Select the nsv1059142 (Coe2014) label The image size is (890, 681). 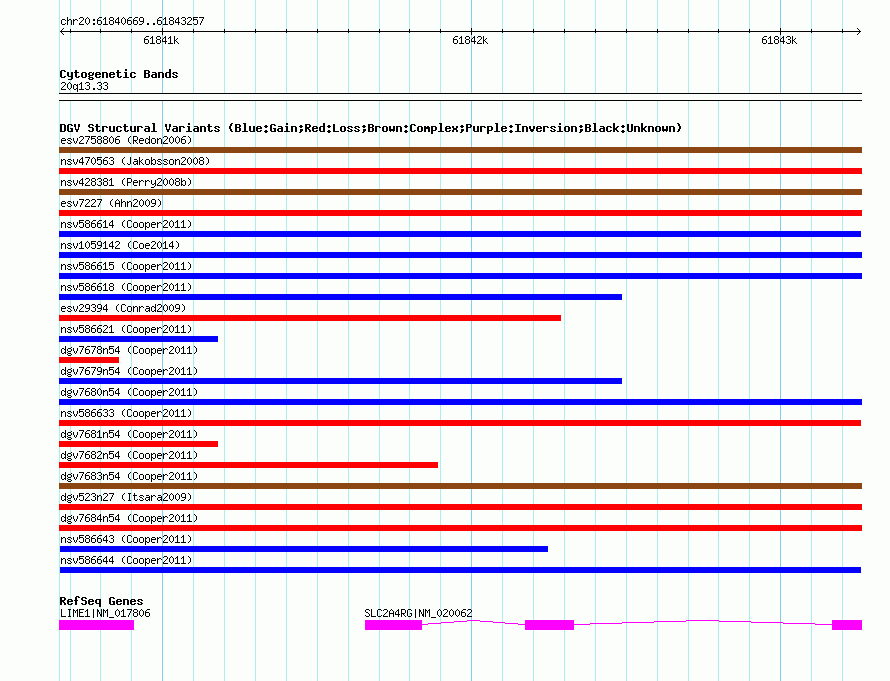120,245
